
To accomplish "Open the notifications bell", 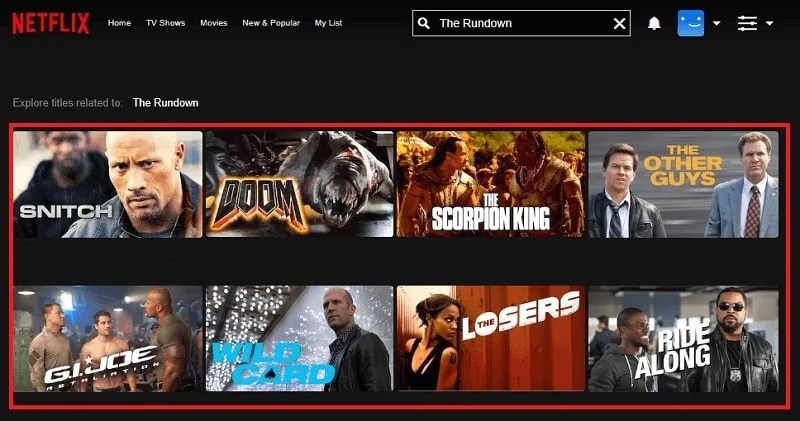I will click(654, 23).
